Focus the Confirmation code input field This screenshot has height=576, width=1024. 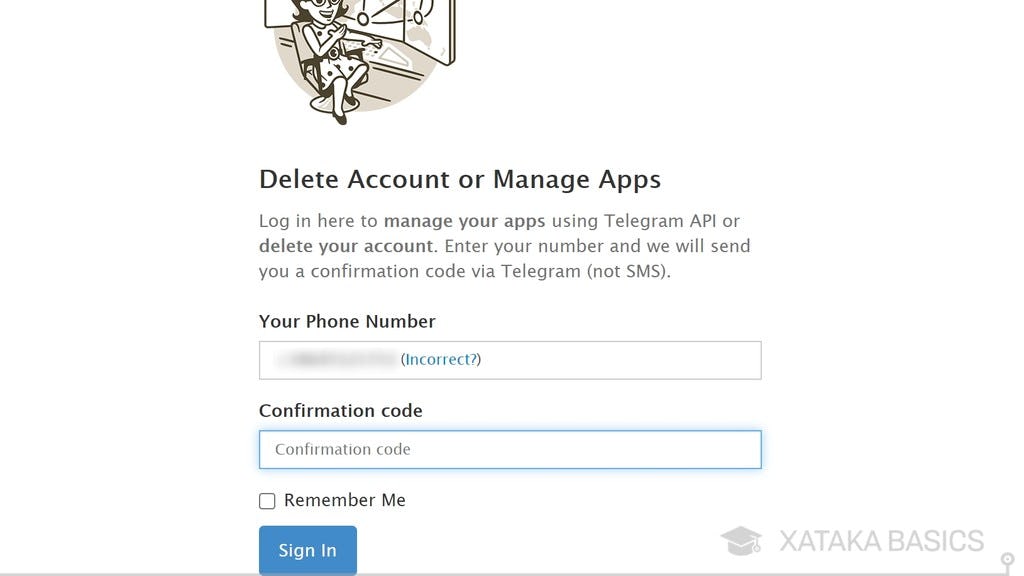point(510,449)
